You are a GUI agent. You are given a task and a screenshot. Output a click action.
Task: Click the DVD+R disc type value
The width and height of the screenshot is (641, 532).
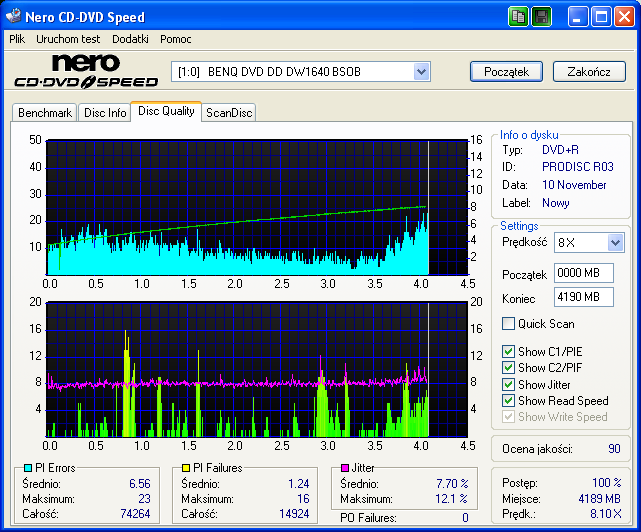pos(560,150)
